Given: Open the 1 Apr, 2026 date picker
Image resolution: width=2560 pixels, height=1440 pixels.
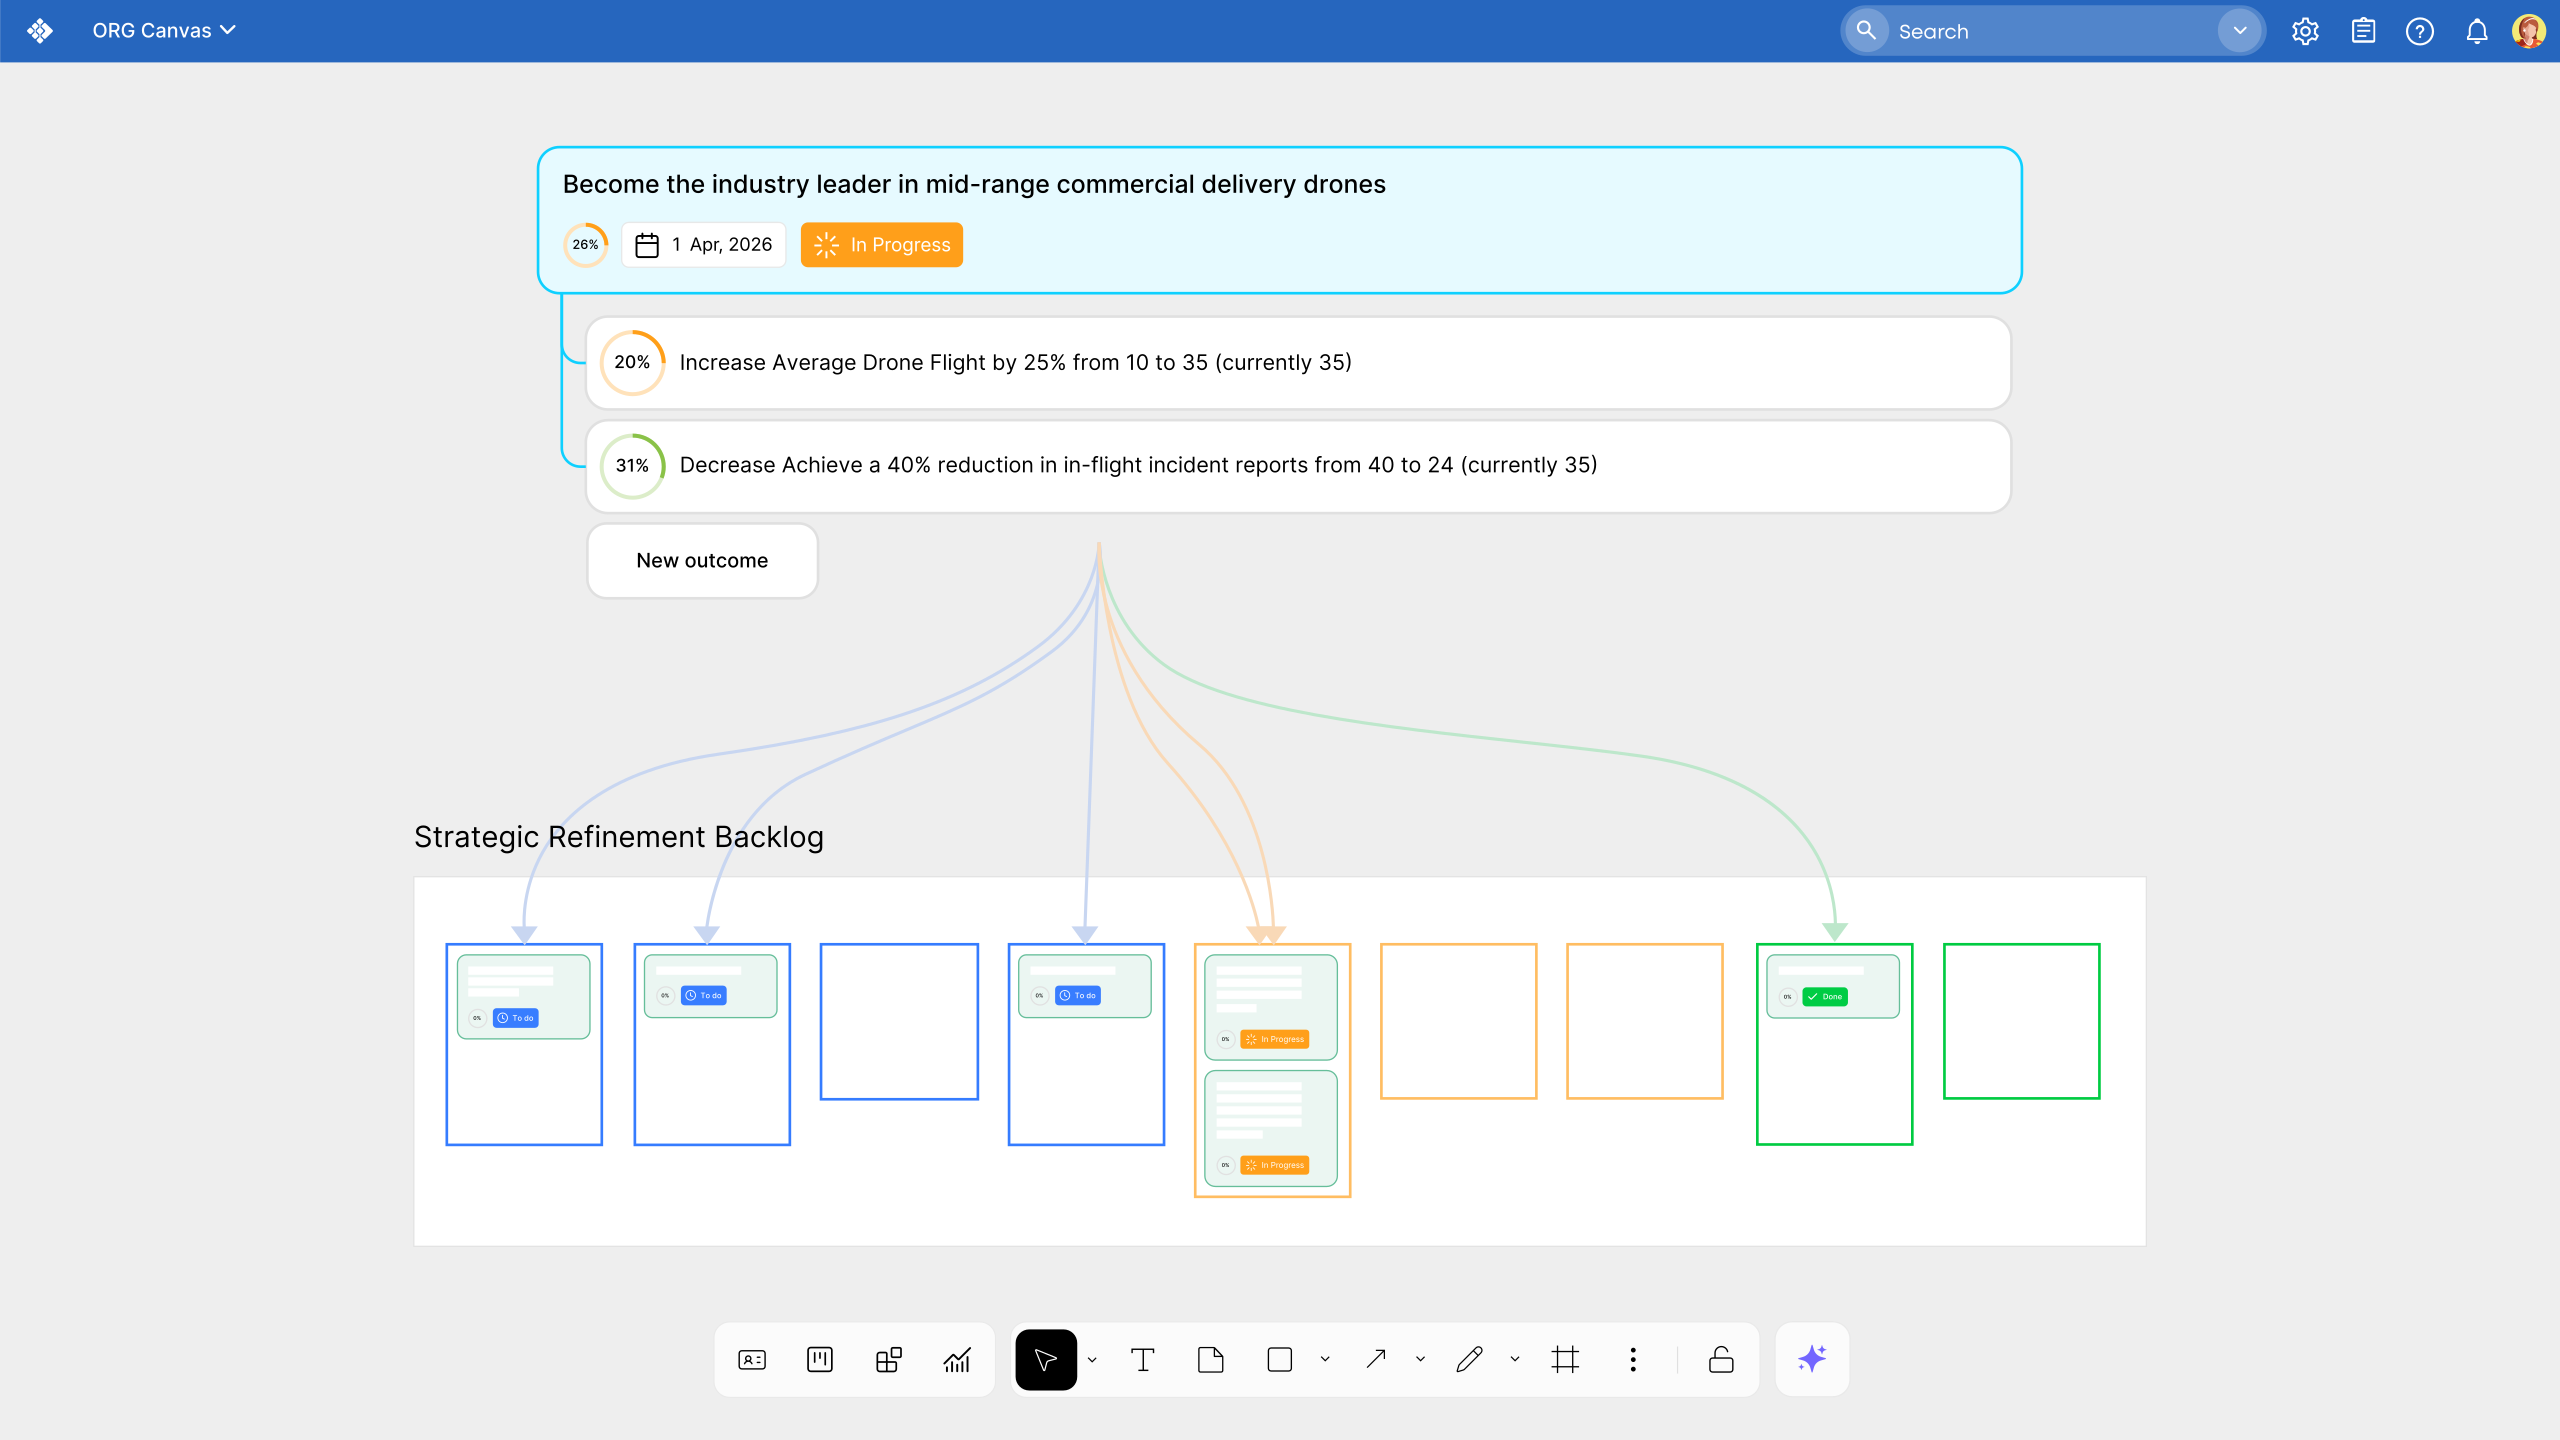Looking at the screenshot, I should [704, 245].
